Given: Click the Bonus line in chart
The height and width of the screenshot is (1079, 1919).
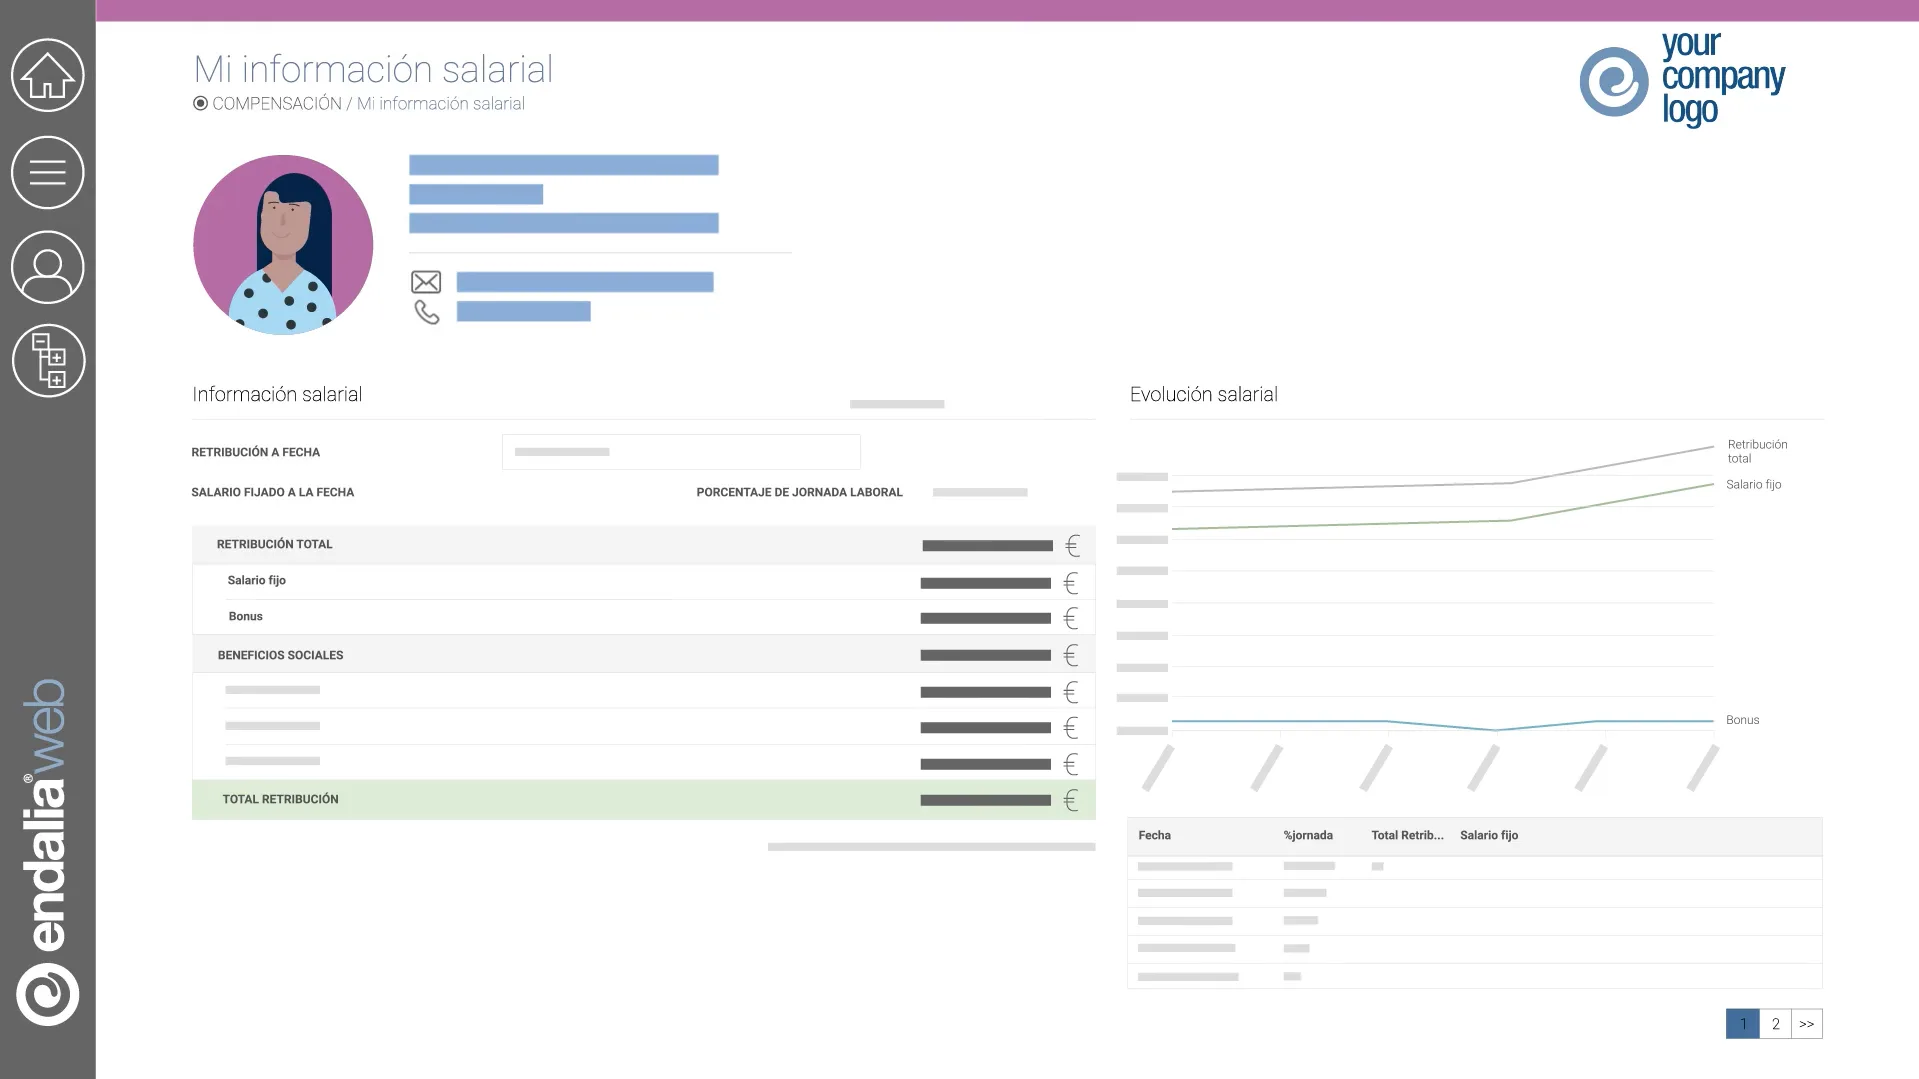Looking at the screenshot, I should [x=1442, y=722].
